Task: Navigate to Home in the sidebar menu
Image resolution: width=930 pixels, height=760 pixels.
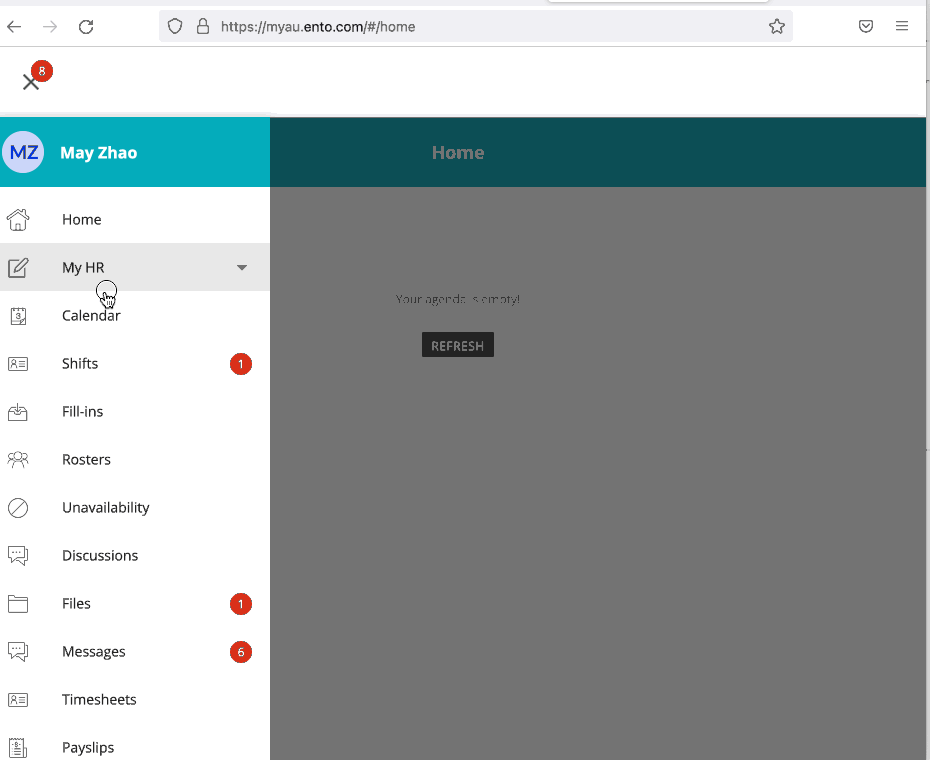Action: click(x=81, y=219)
